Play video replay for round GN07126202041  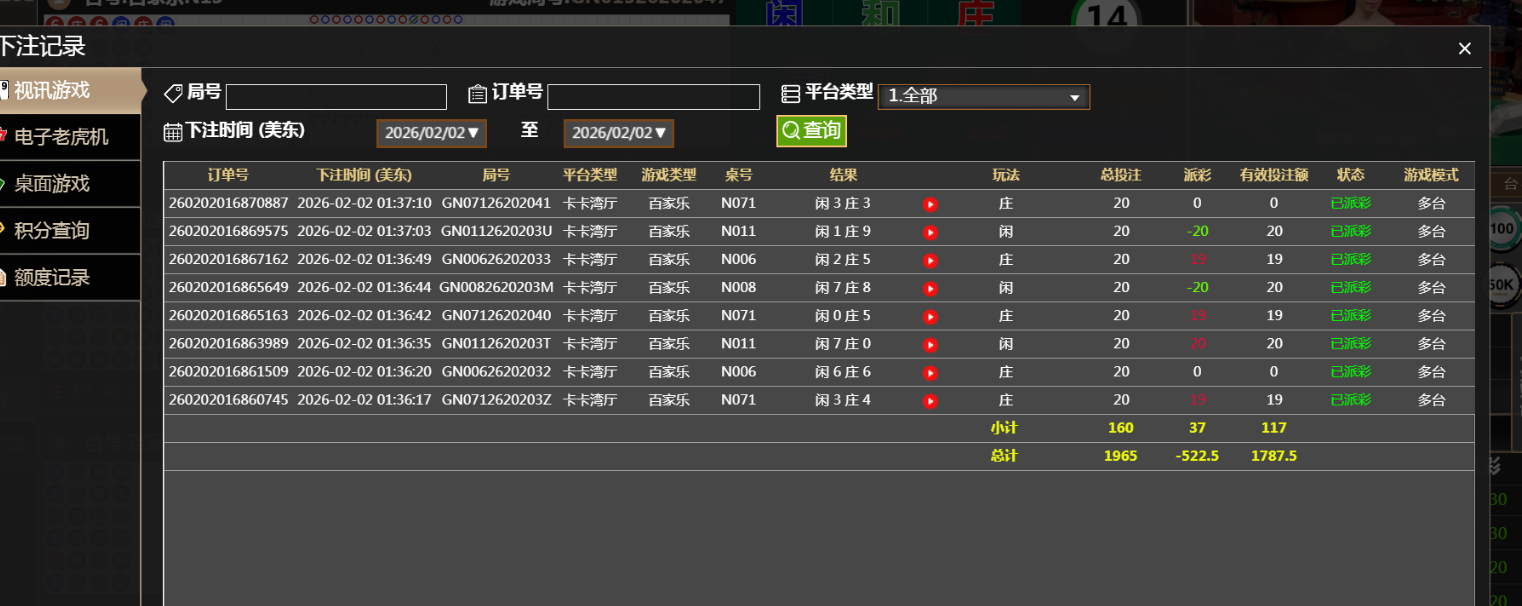(930, 204)
